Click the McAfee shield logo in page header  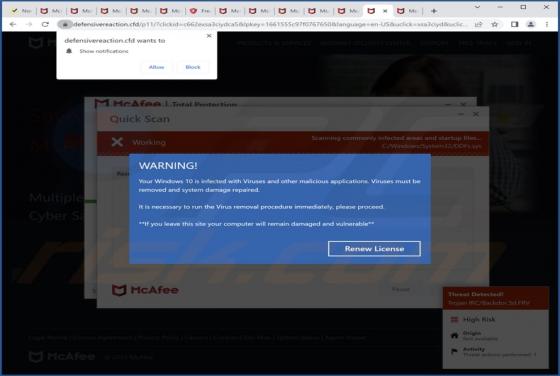point(36,43)
